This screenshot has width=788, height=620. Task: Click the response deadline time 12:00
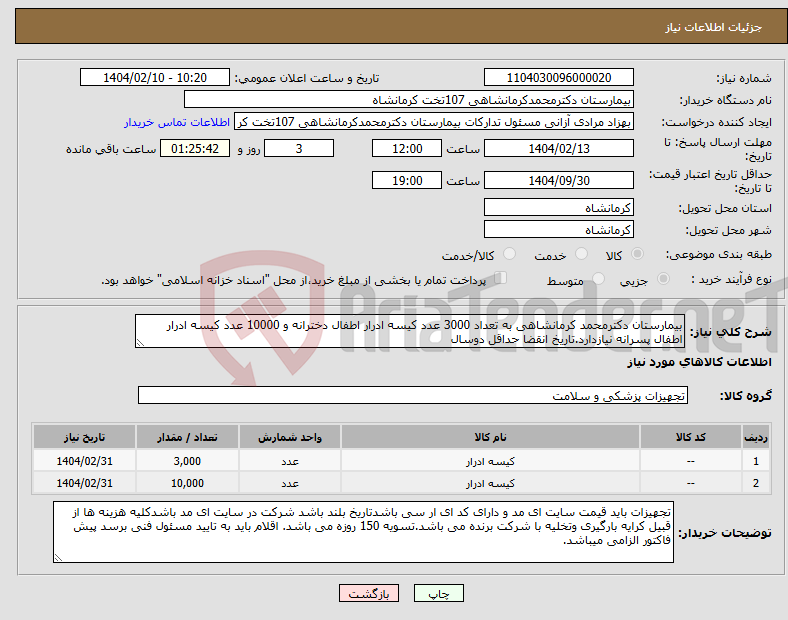pos(407,148)
